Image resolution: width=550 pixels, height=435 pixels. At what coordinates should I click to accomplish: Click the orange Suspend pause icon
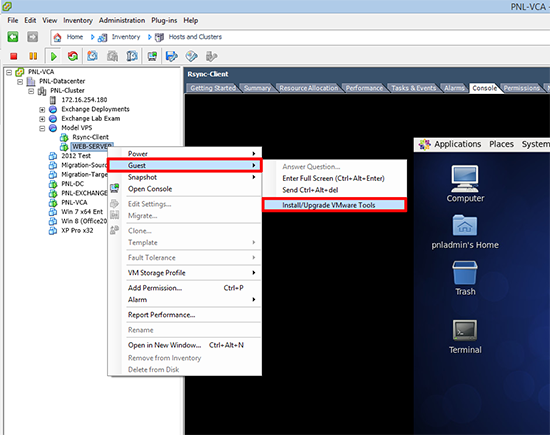pos(33,56)
